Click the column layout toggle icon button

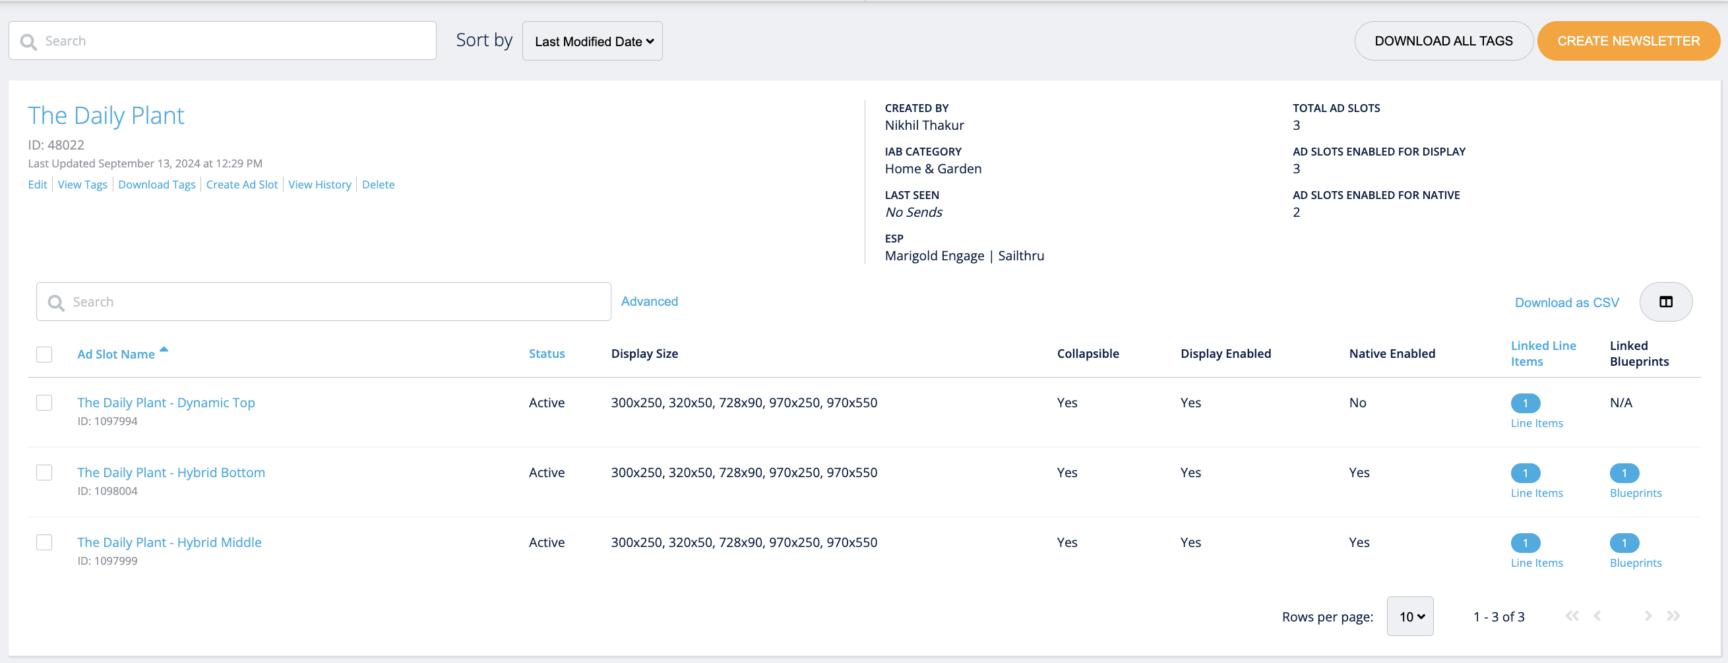[1665, 302]
